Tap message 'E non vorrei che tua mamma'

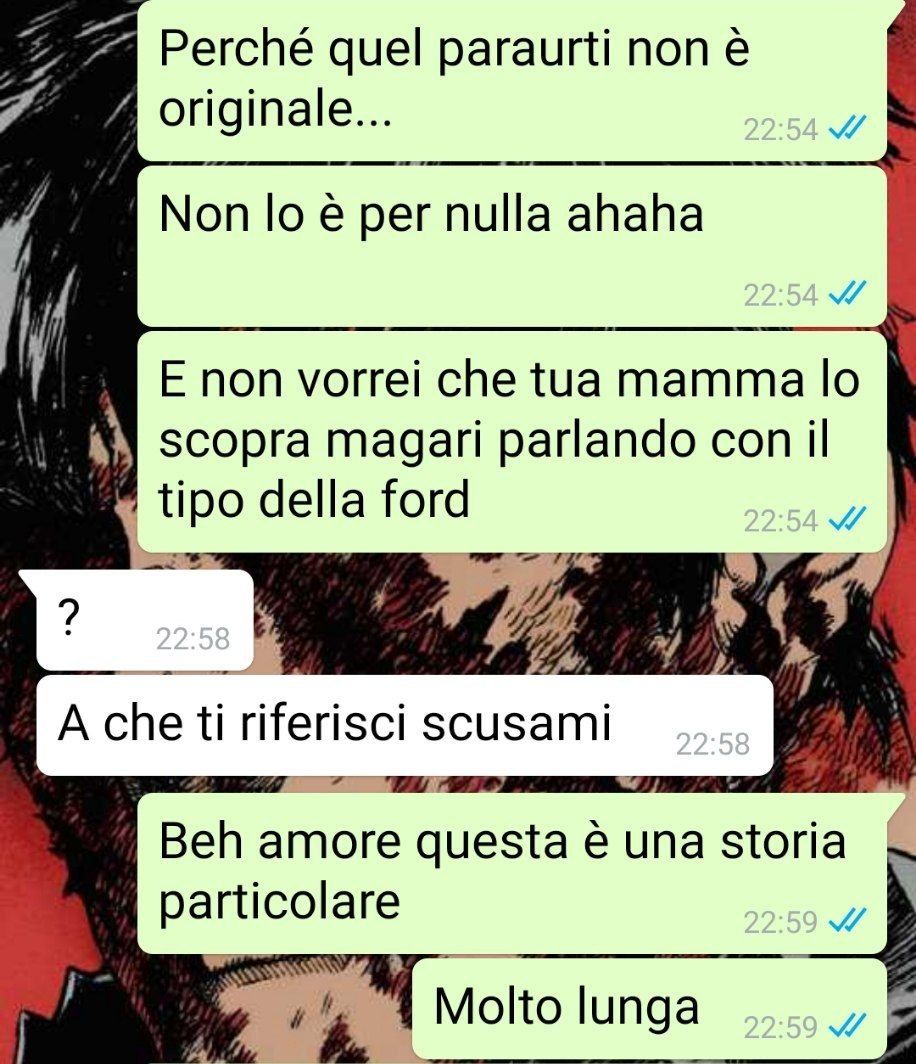coord(512,442)
